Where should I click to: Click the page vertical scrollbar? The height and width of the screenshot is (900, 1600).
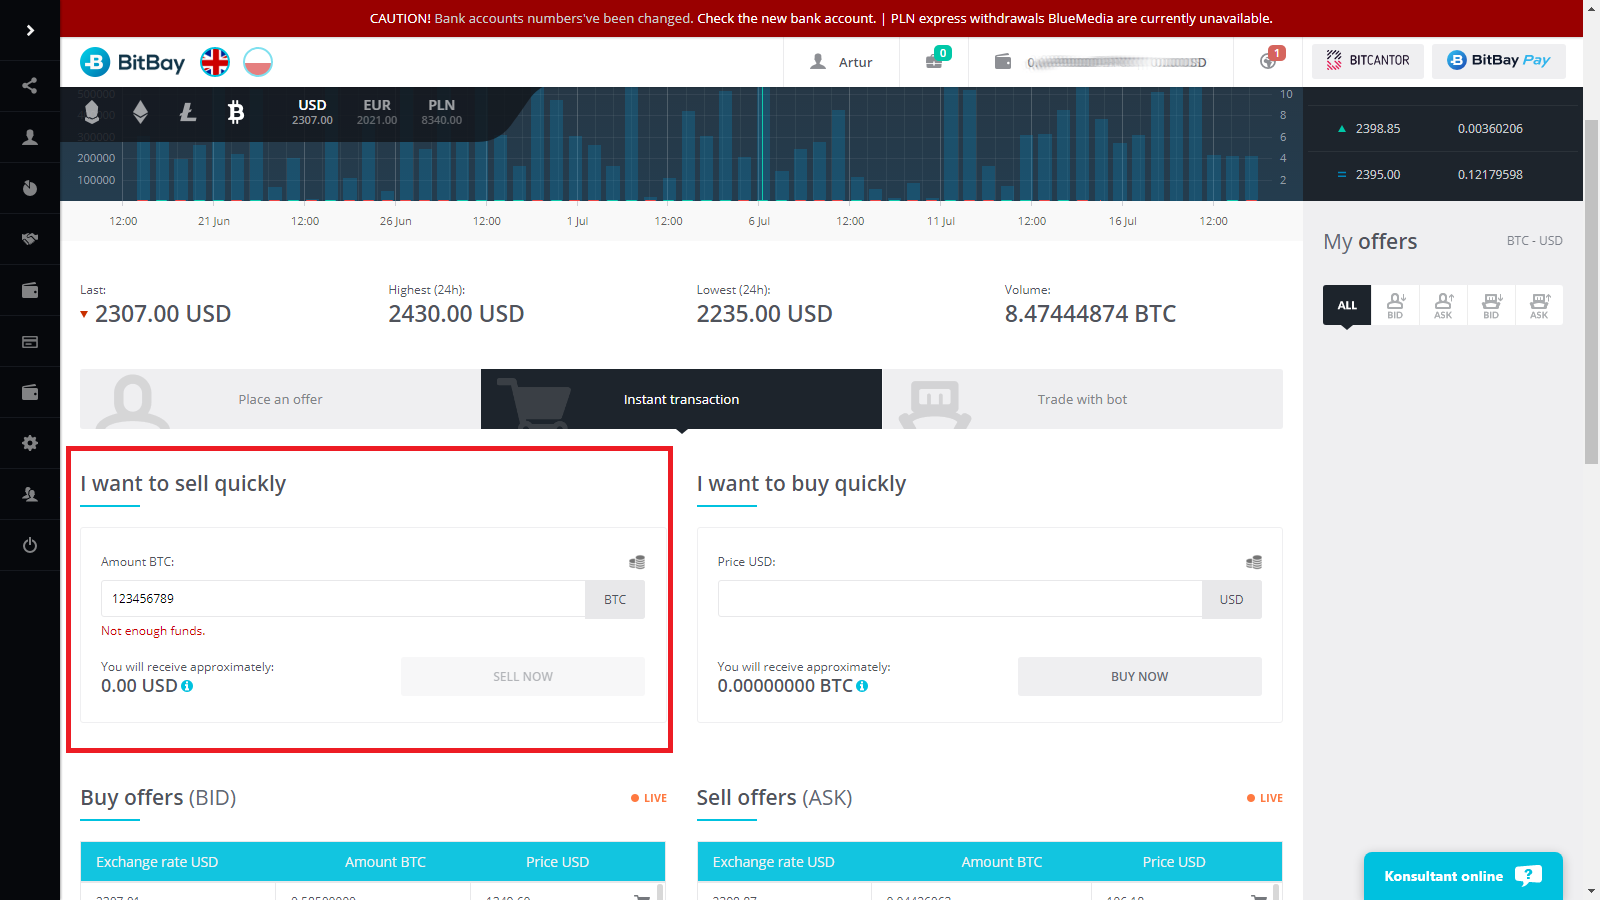click(x=1591, y=292)
